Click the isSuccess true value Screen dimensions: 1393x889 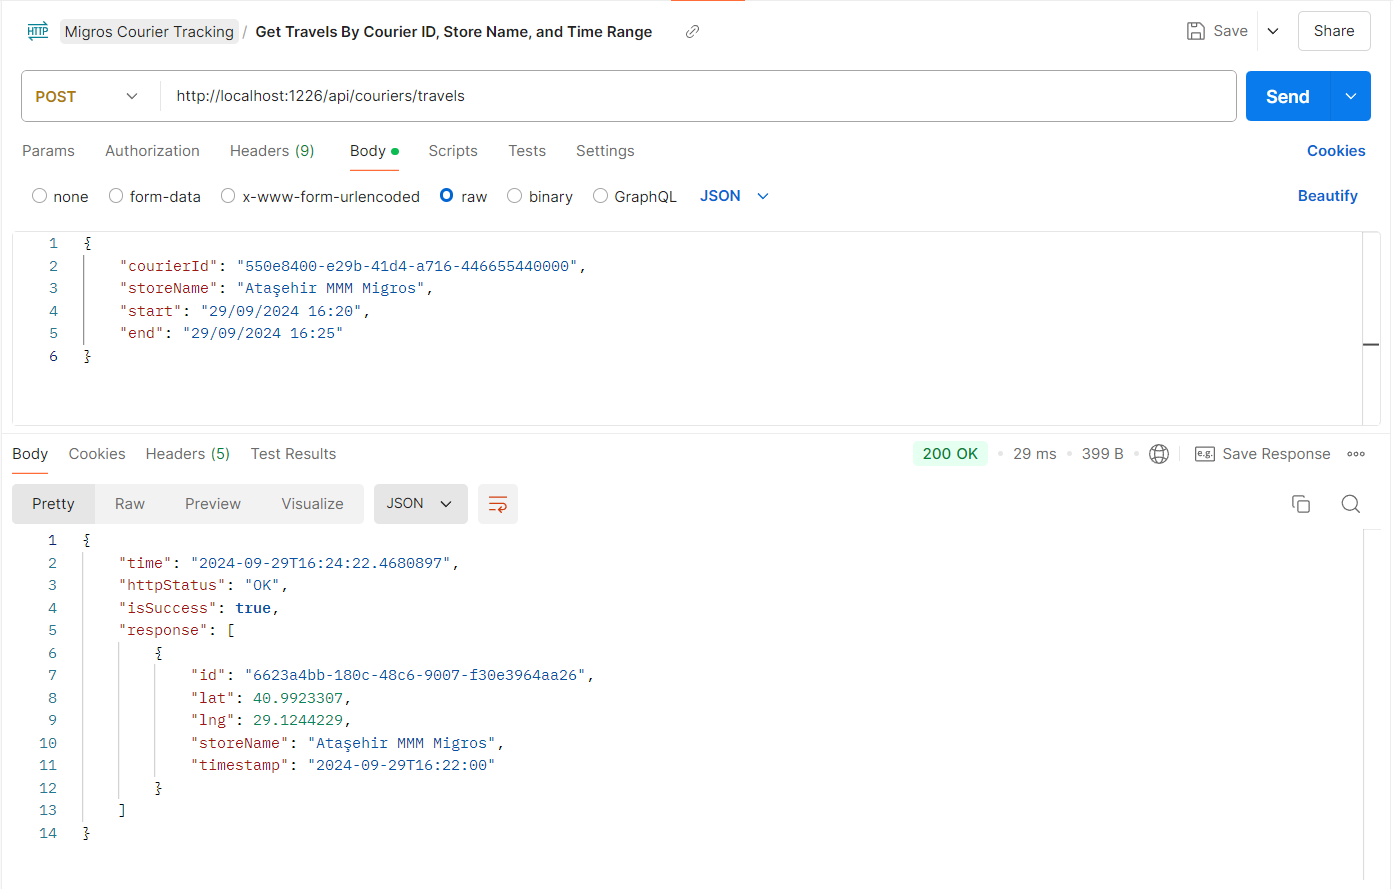(x=253, y=608)
